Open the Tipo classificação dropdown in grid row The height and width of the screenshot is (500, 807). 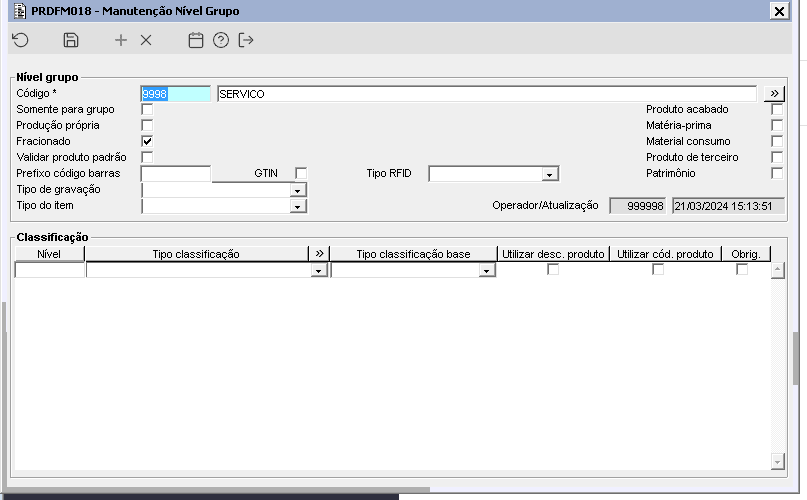(319, 270)
